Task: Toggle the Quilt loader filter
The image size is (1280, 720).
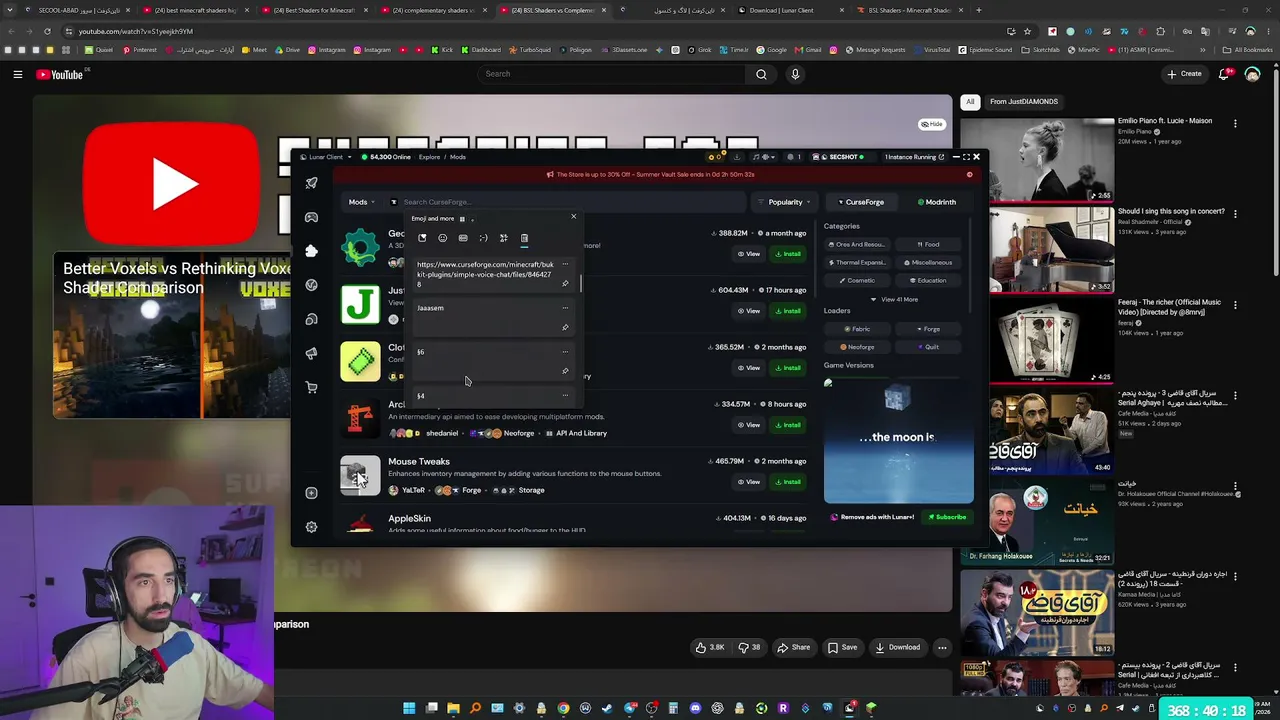Action: point(928,347)
